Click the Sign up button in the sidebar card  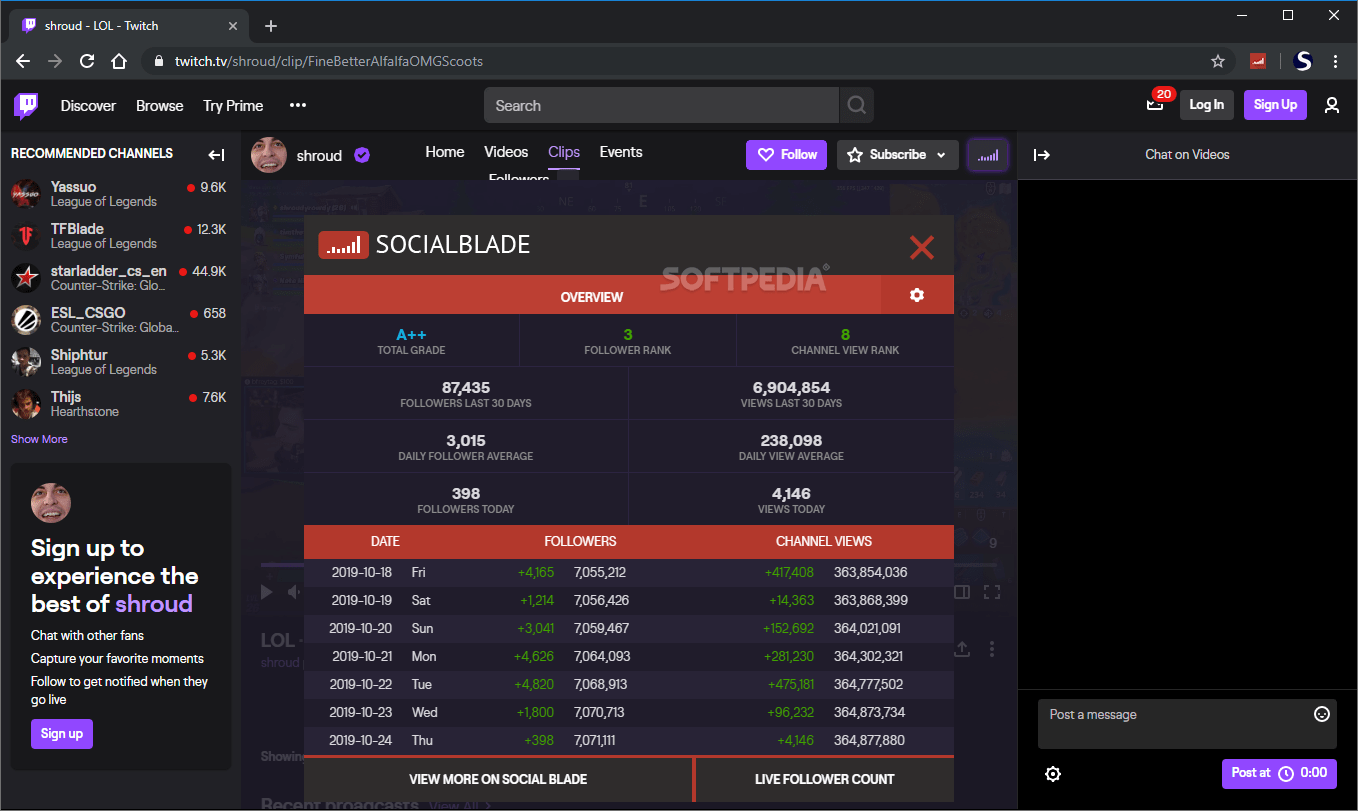pyautogui.click(x=62, y=733)
